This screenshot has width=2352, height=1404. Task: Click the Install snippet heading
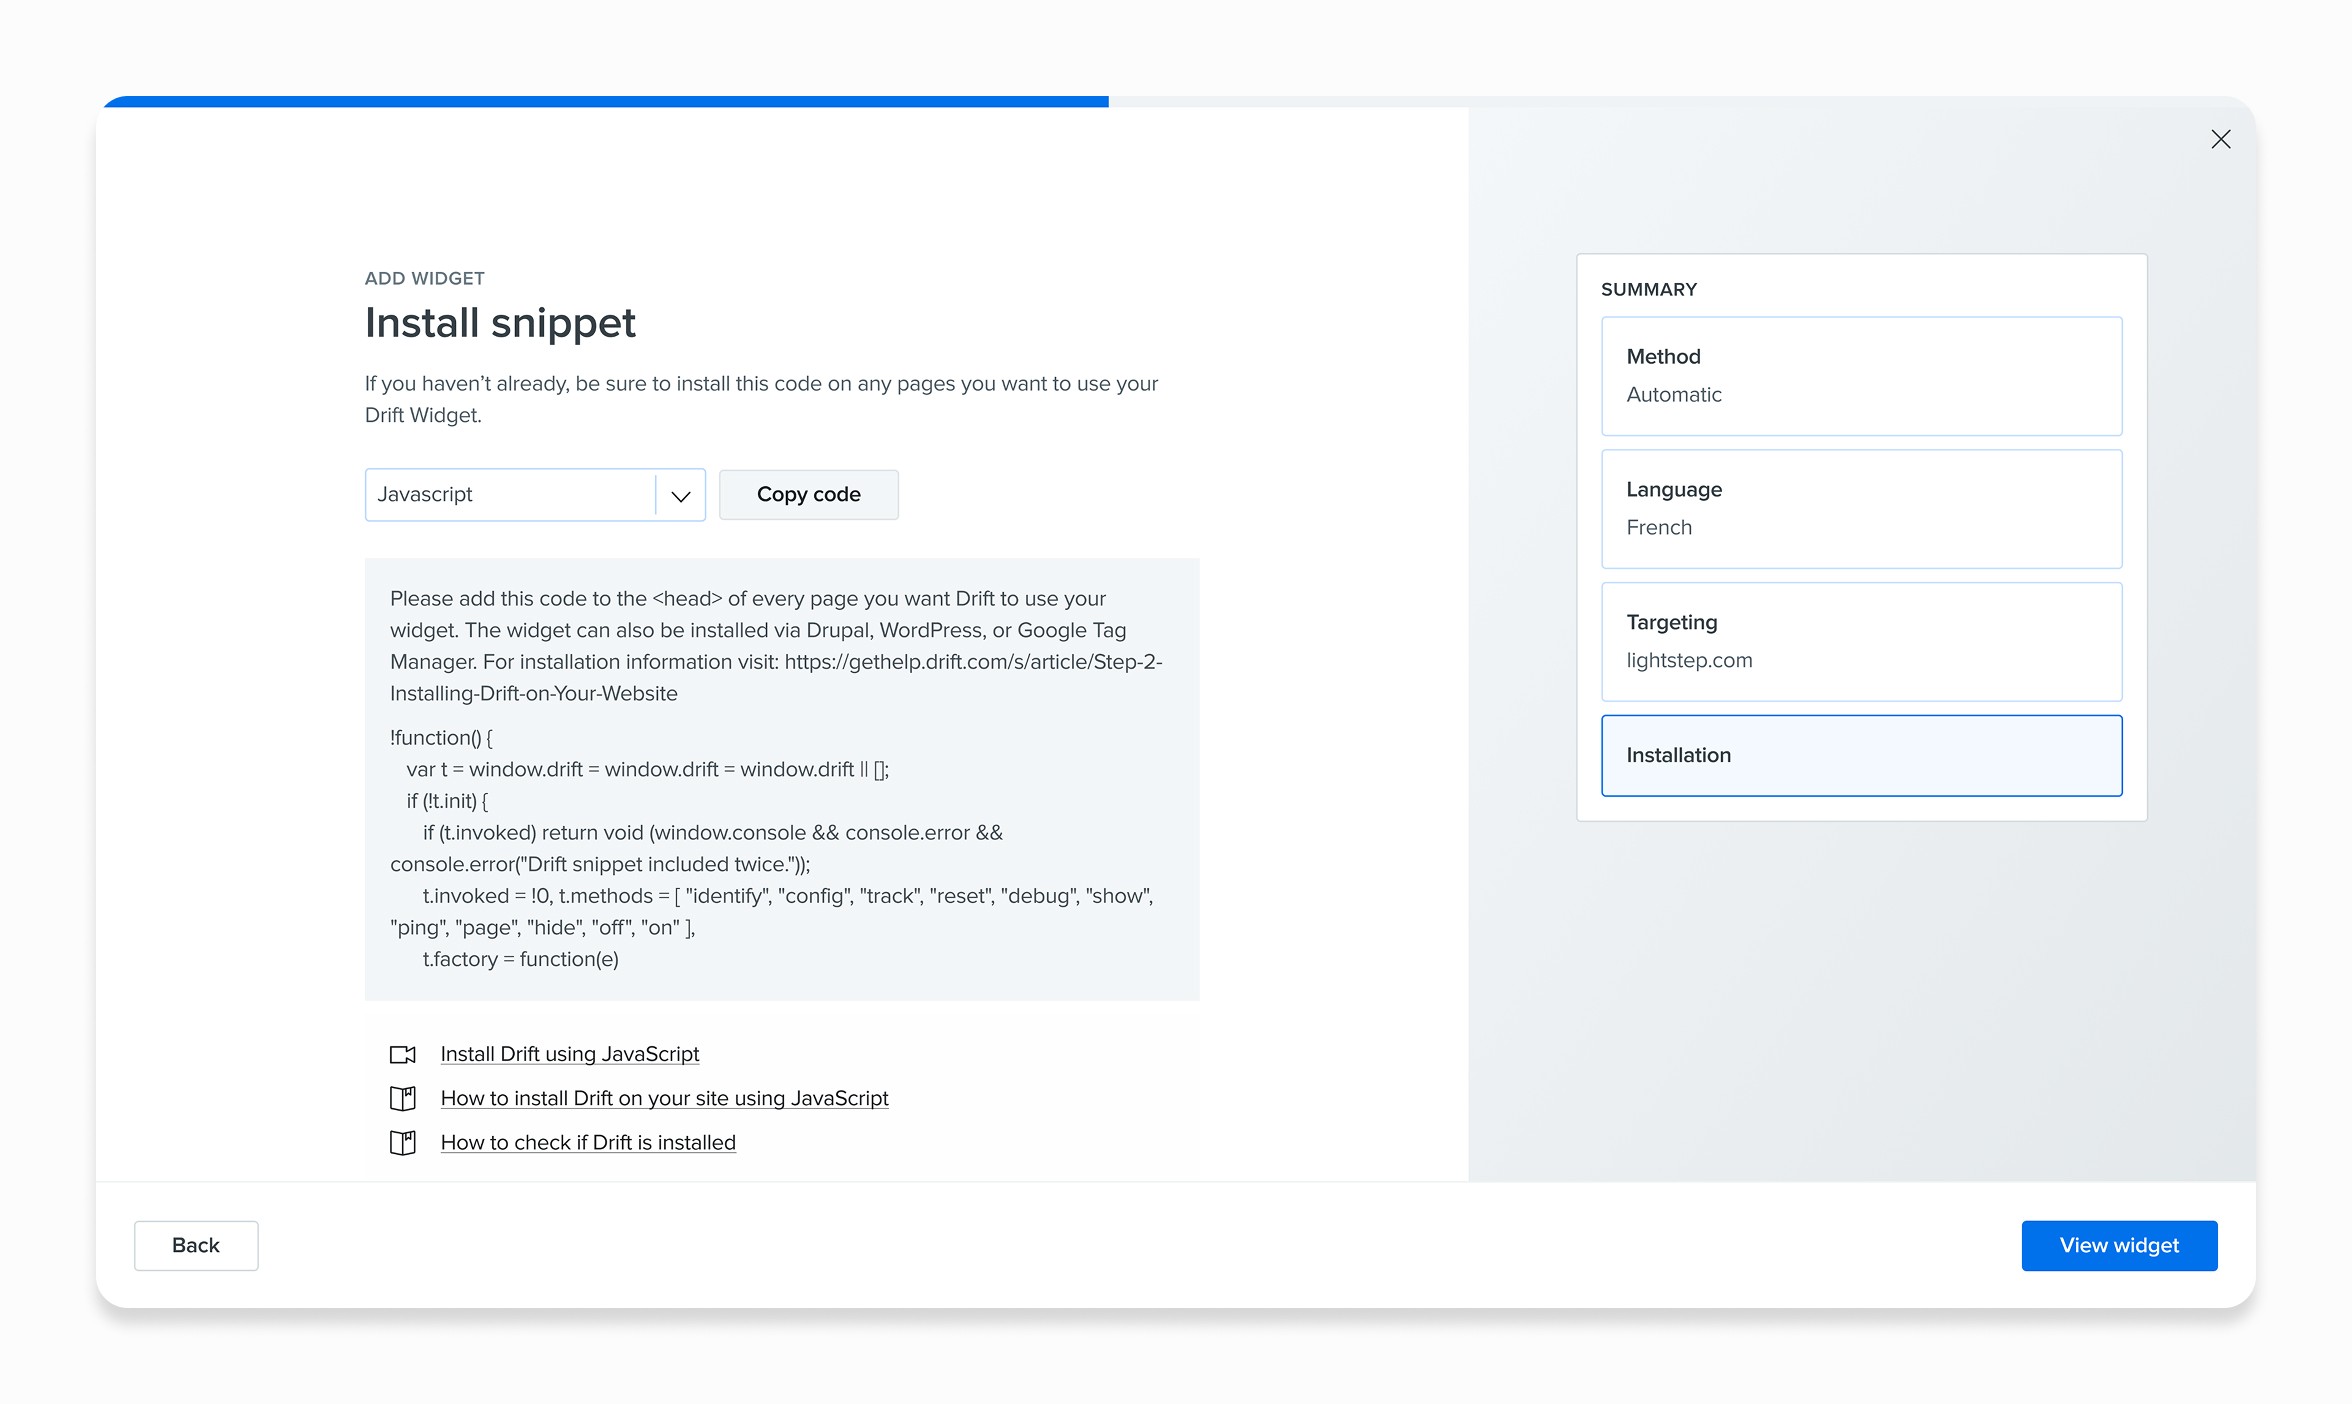click(x=500, y=323)
